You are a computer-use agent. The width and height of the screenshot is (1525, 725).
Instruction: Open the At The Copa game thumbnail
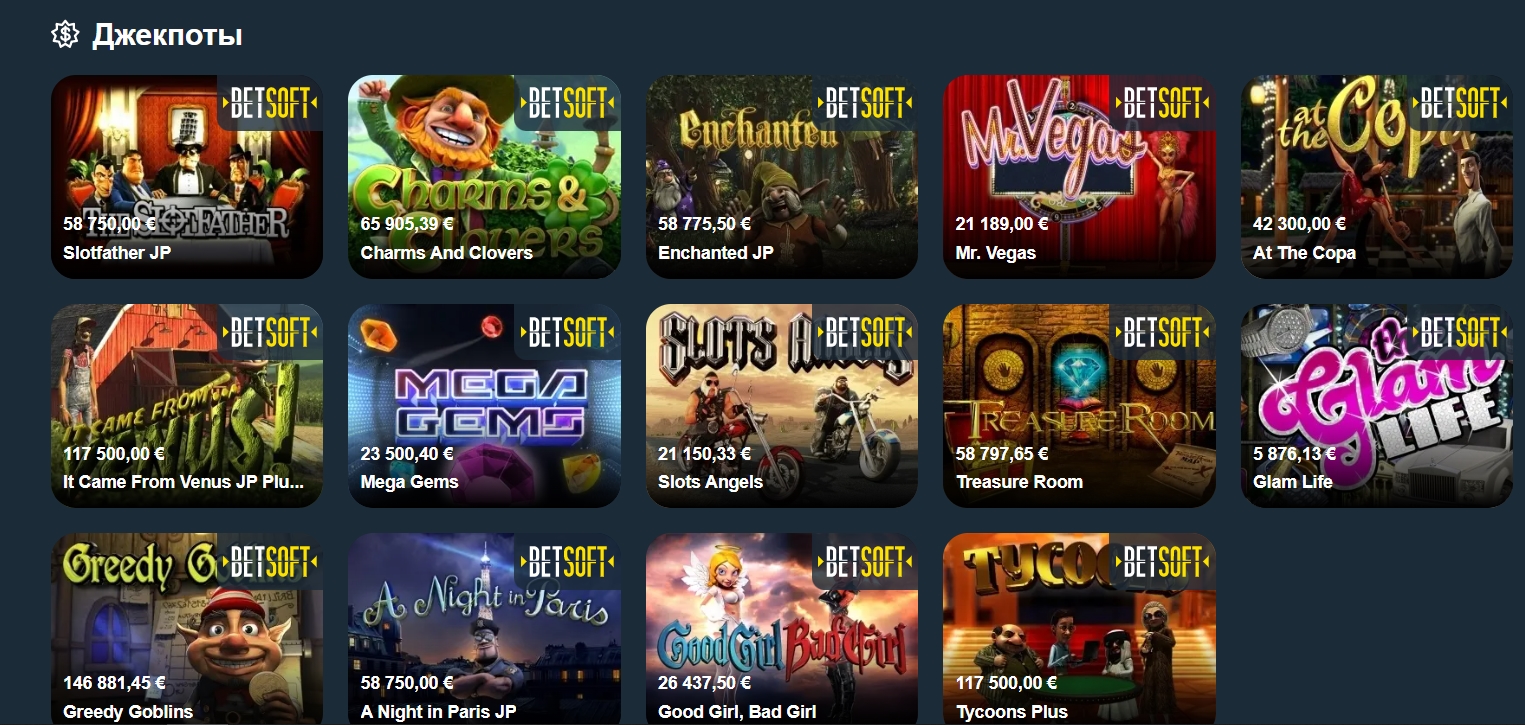[1377, 176]
